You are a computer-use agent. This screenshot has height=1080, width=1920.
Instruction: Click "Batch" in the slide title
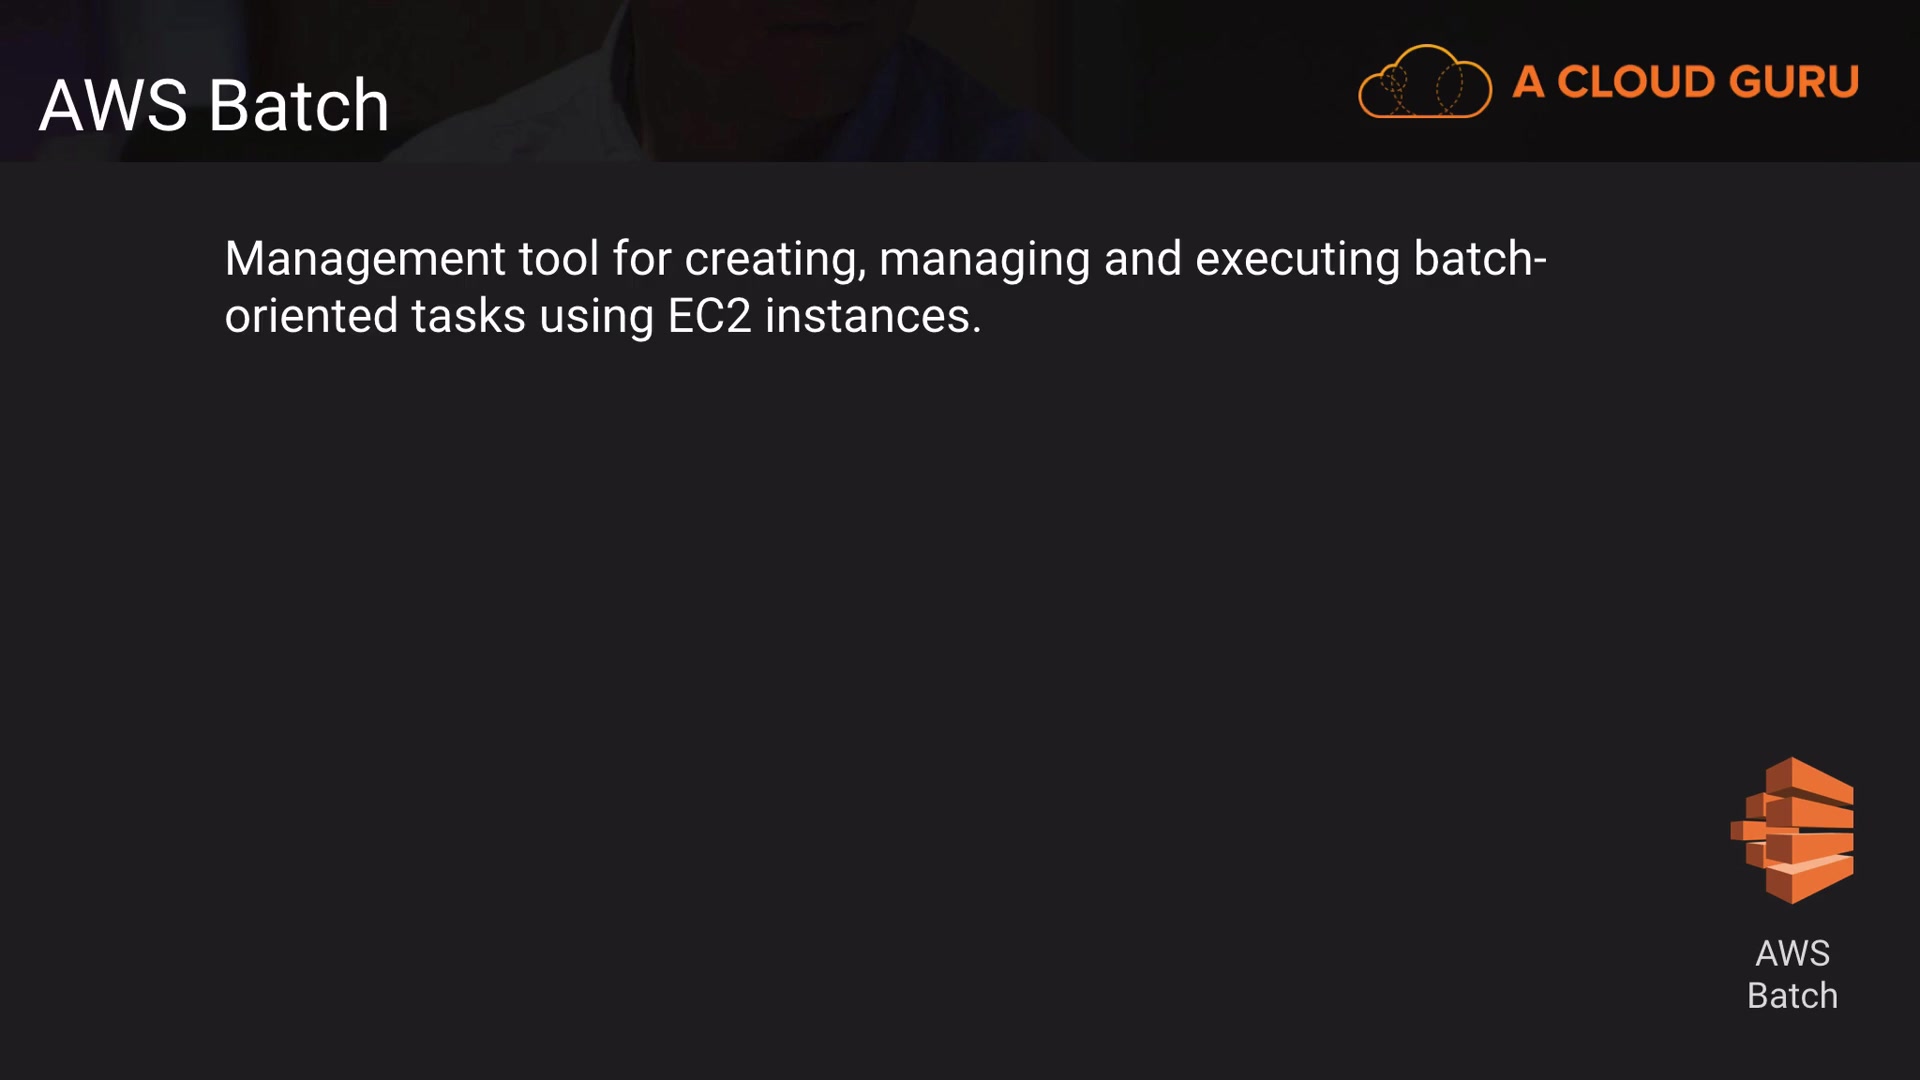(x=299, y=105)
